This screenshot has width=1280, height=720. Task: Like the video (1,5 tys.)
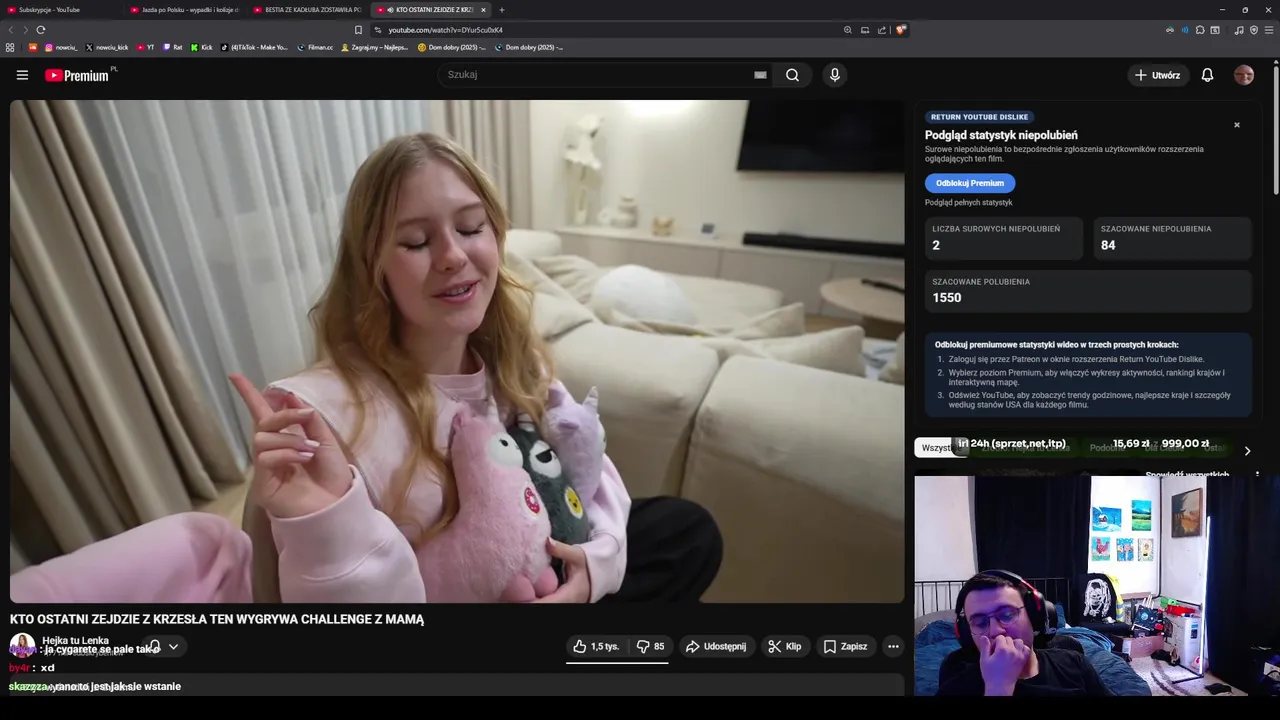pos(596,647)
